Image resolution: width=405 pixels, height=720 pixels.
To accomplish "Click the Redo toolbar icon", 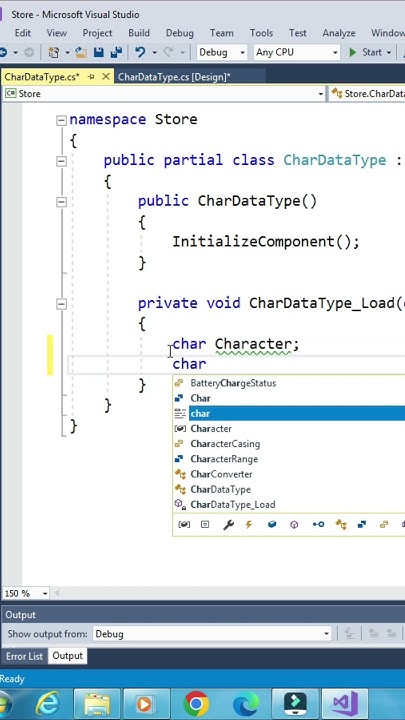I will pos(169,52).
